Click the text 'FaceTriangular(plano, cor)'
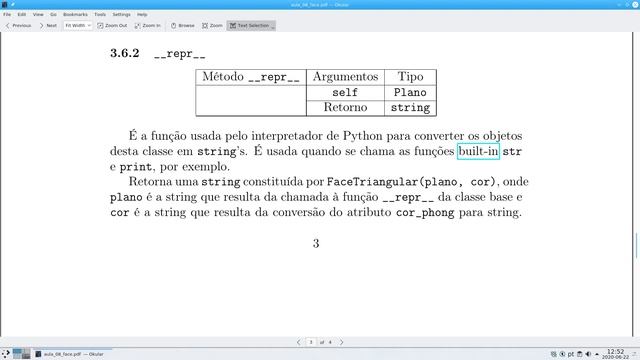640x360 pixels. [411, 182]
